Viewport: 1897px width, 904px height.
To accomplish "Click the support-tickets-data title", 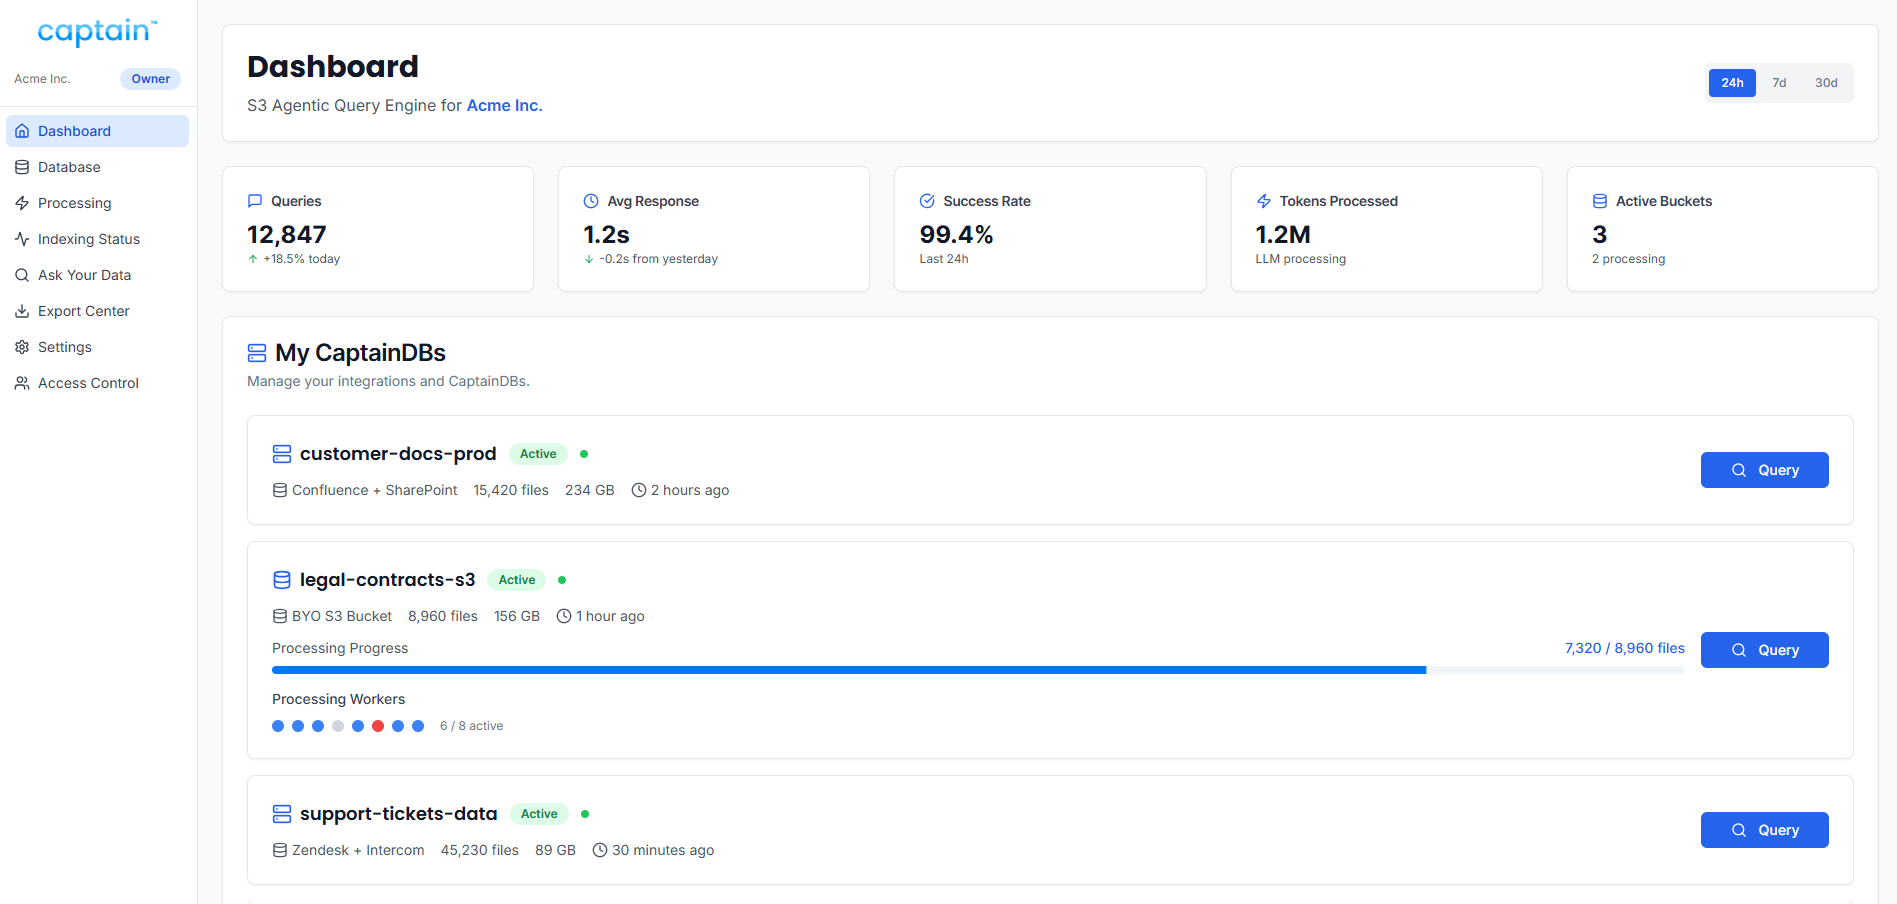I will tap(398, 814).
